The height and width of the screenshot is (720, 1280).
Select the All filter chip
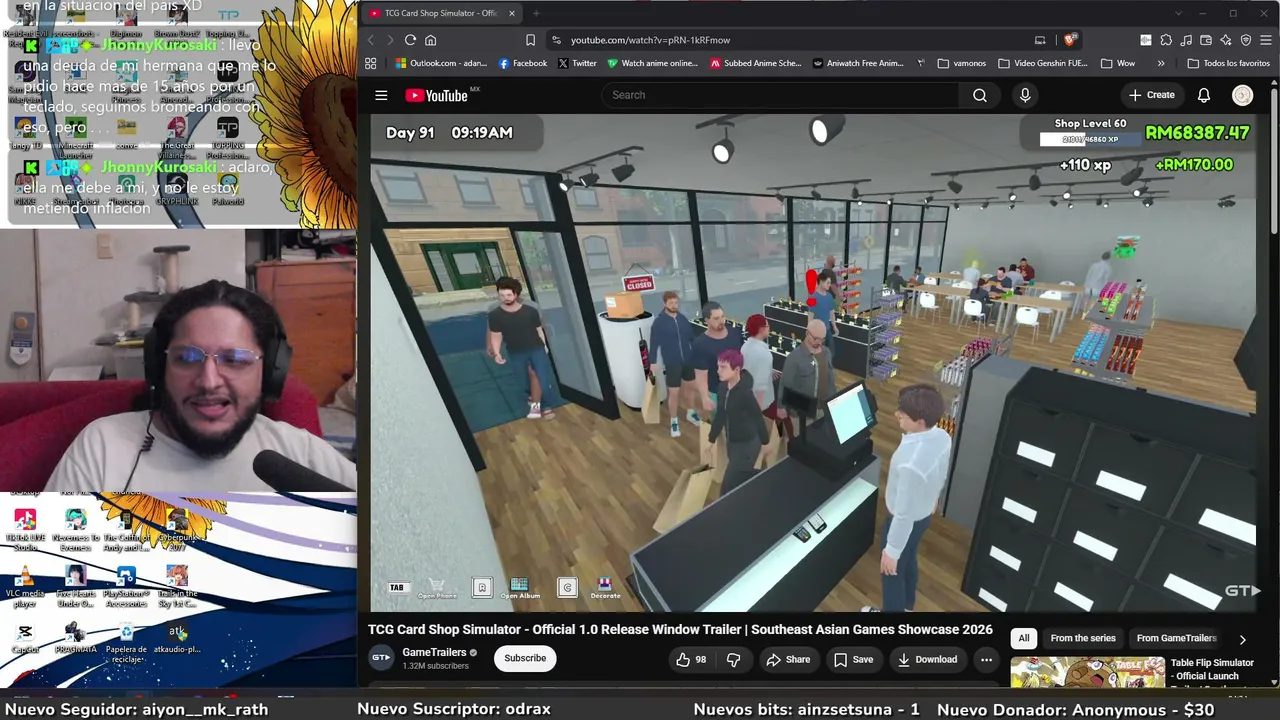pos(1023,638)
